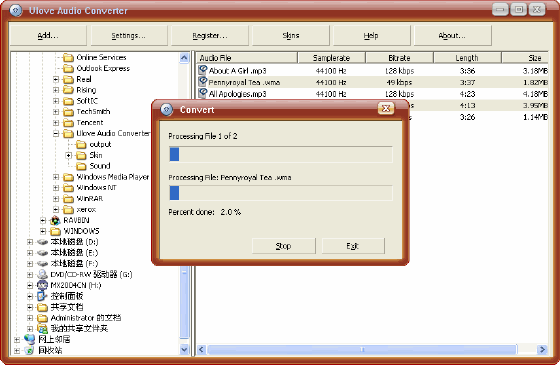560x365 pixels.
Task: Select the Rising folder icon
Action: tap(68, 90)
